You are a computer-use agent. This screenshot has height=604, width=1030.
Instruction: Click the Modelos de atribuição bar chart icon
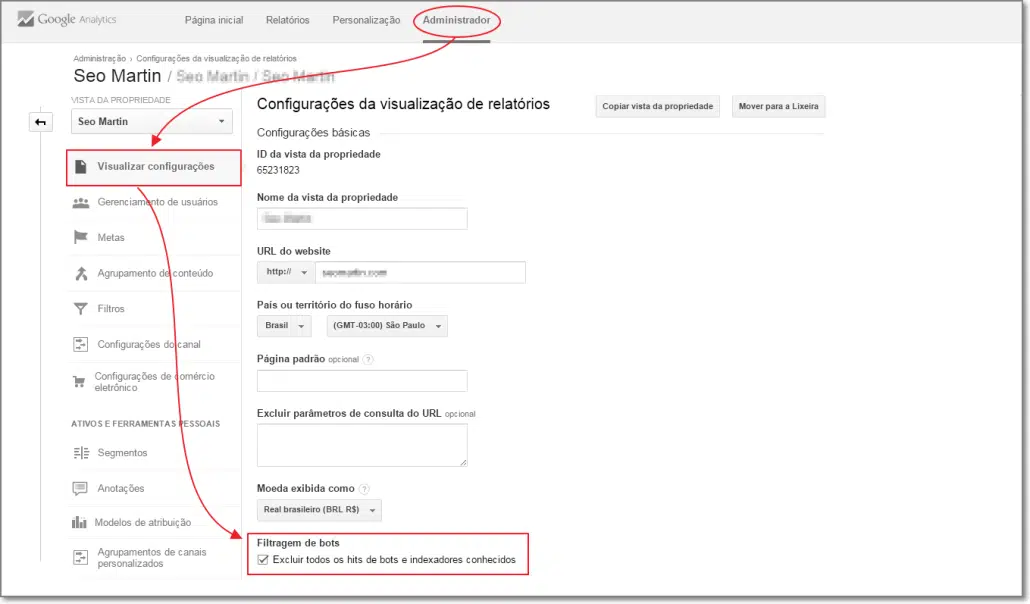[79, 522]
